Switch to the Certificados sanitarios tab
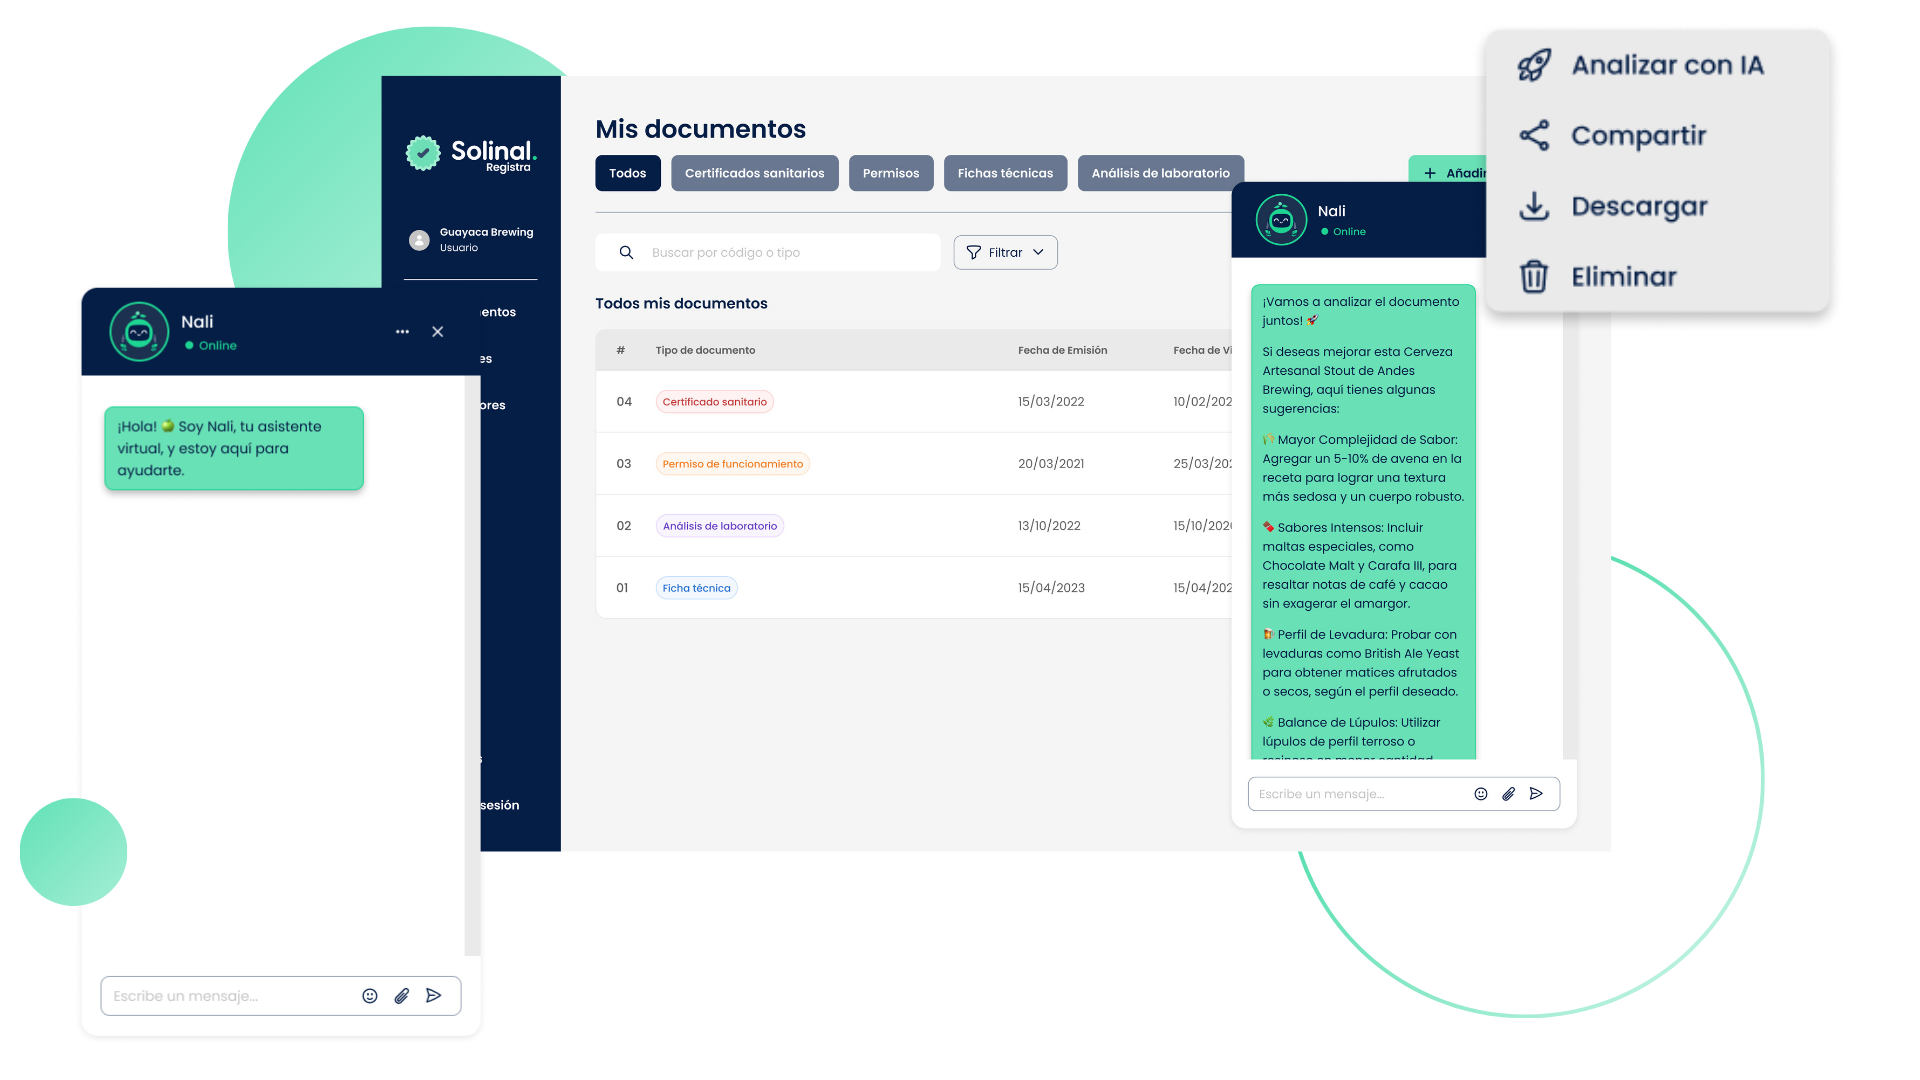The height and width of the screenshot is (1080, 1920). [x=754, y=173]
